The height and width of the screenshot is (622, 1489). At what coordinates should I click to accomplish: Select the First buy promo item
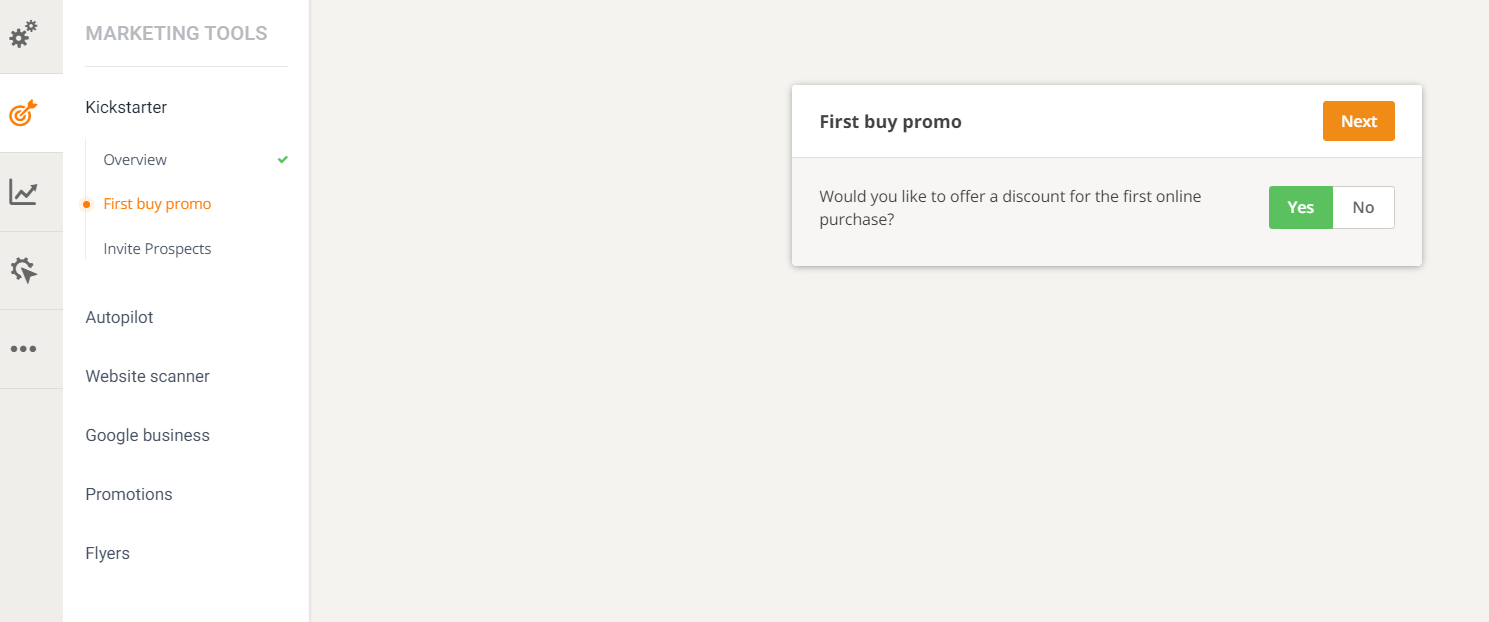(x=157, y=204)
